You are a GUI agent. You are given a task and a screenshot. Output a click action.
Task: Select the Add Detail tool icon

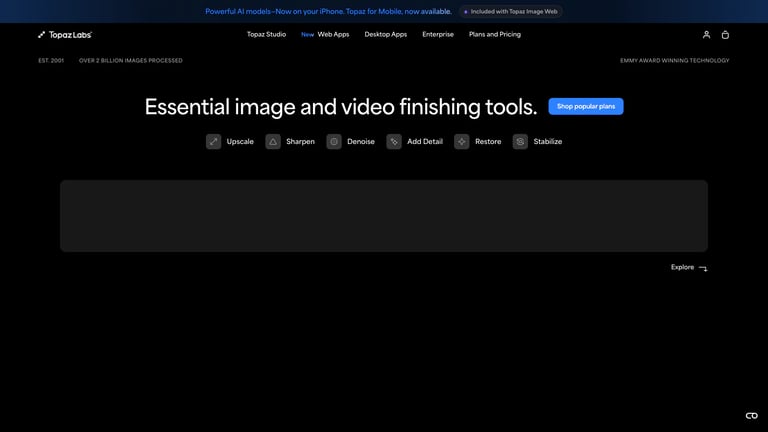tap(394, 142)
